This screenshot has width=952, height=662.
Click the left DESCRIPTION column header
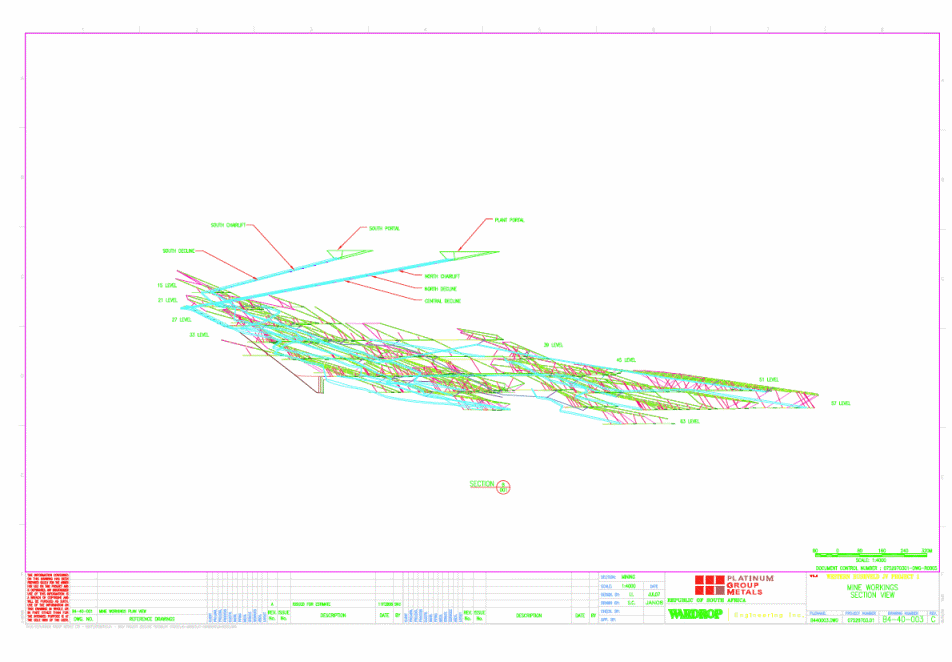click(x=333, y=616)
